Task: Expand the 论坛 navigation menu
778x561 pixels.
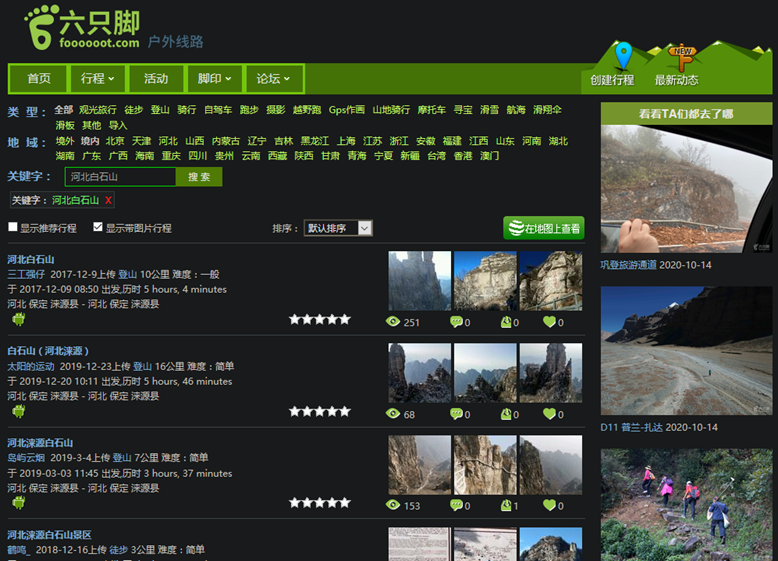Action: (273, 78)
